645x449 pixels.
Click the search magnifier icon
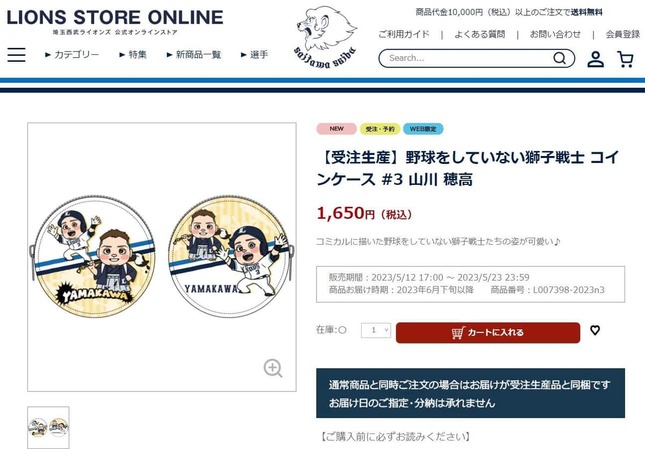[559, 58]
